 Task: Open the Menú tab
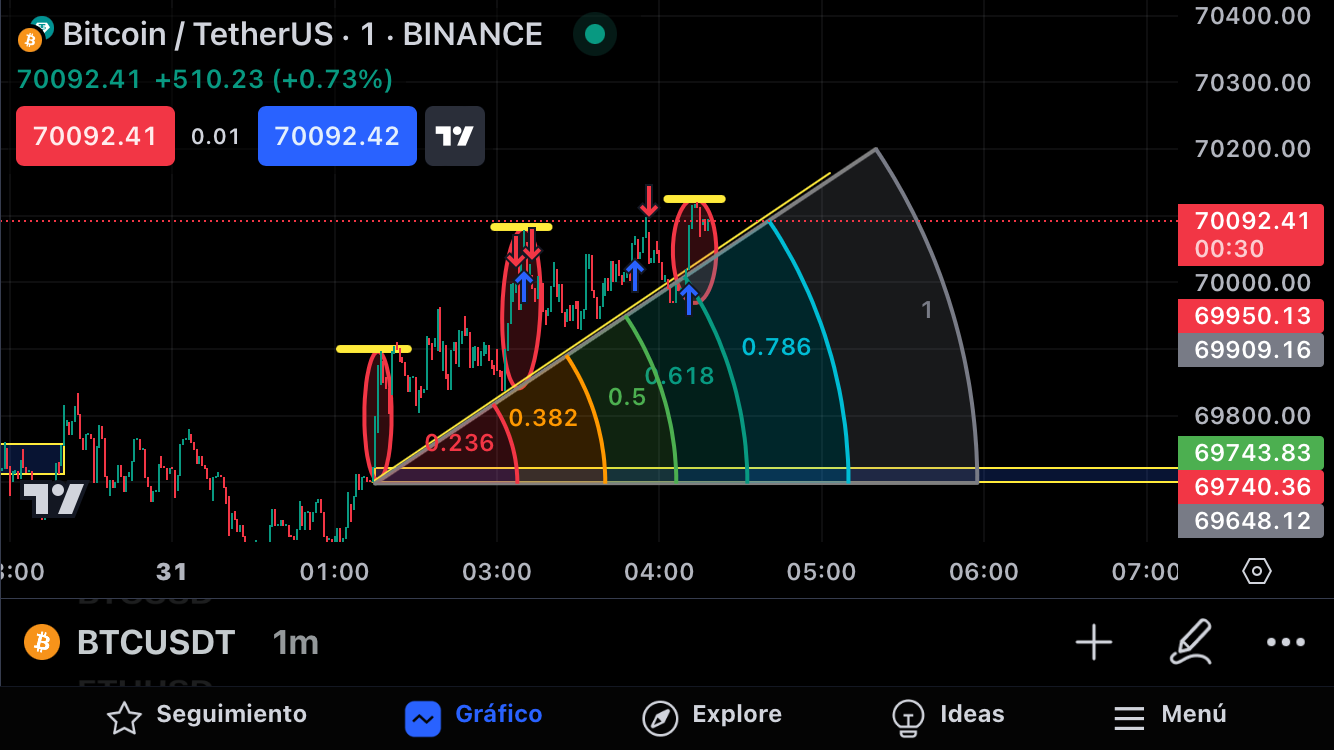pyautogui.click(x=1170, y=715)
